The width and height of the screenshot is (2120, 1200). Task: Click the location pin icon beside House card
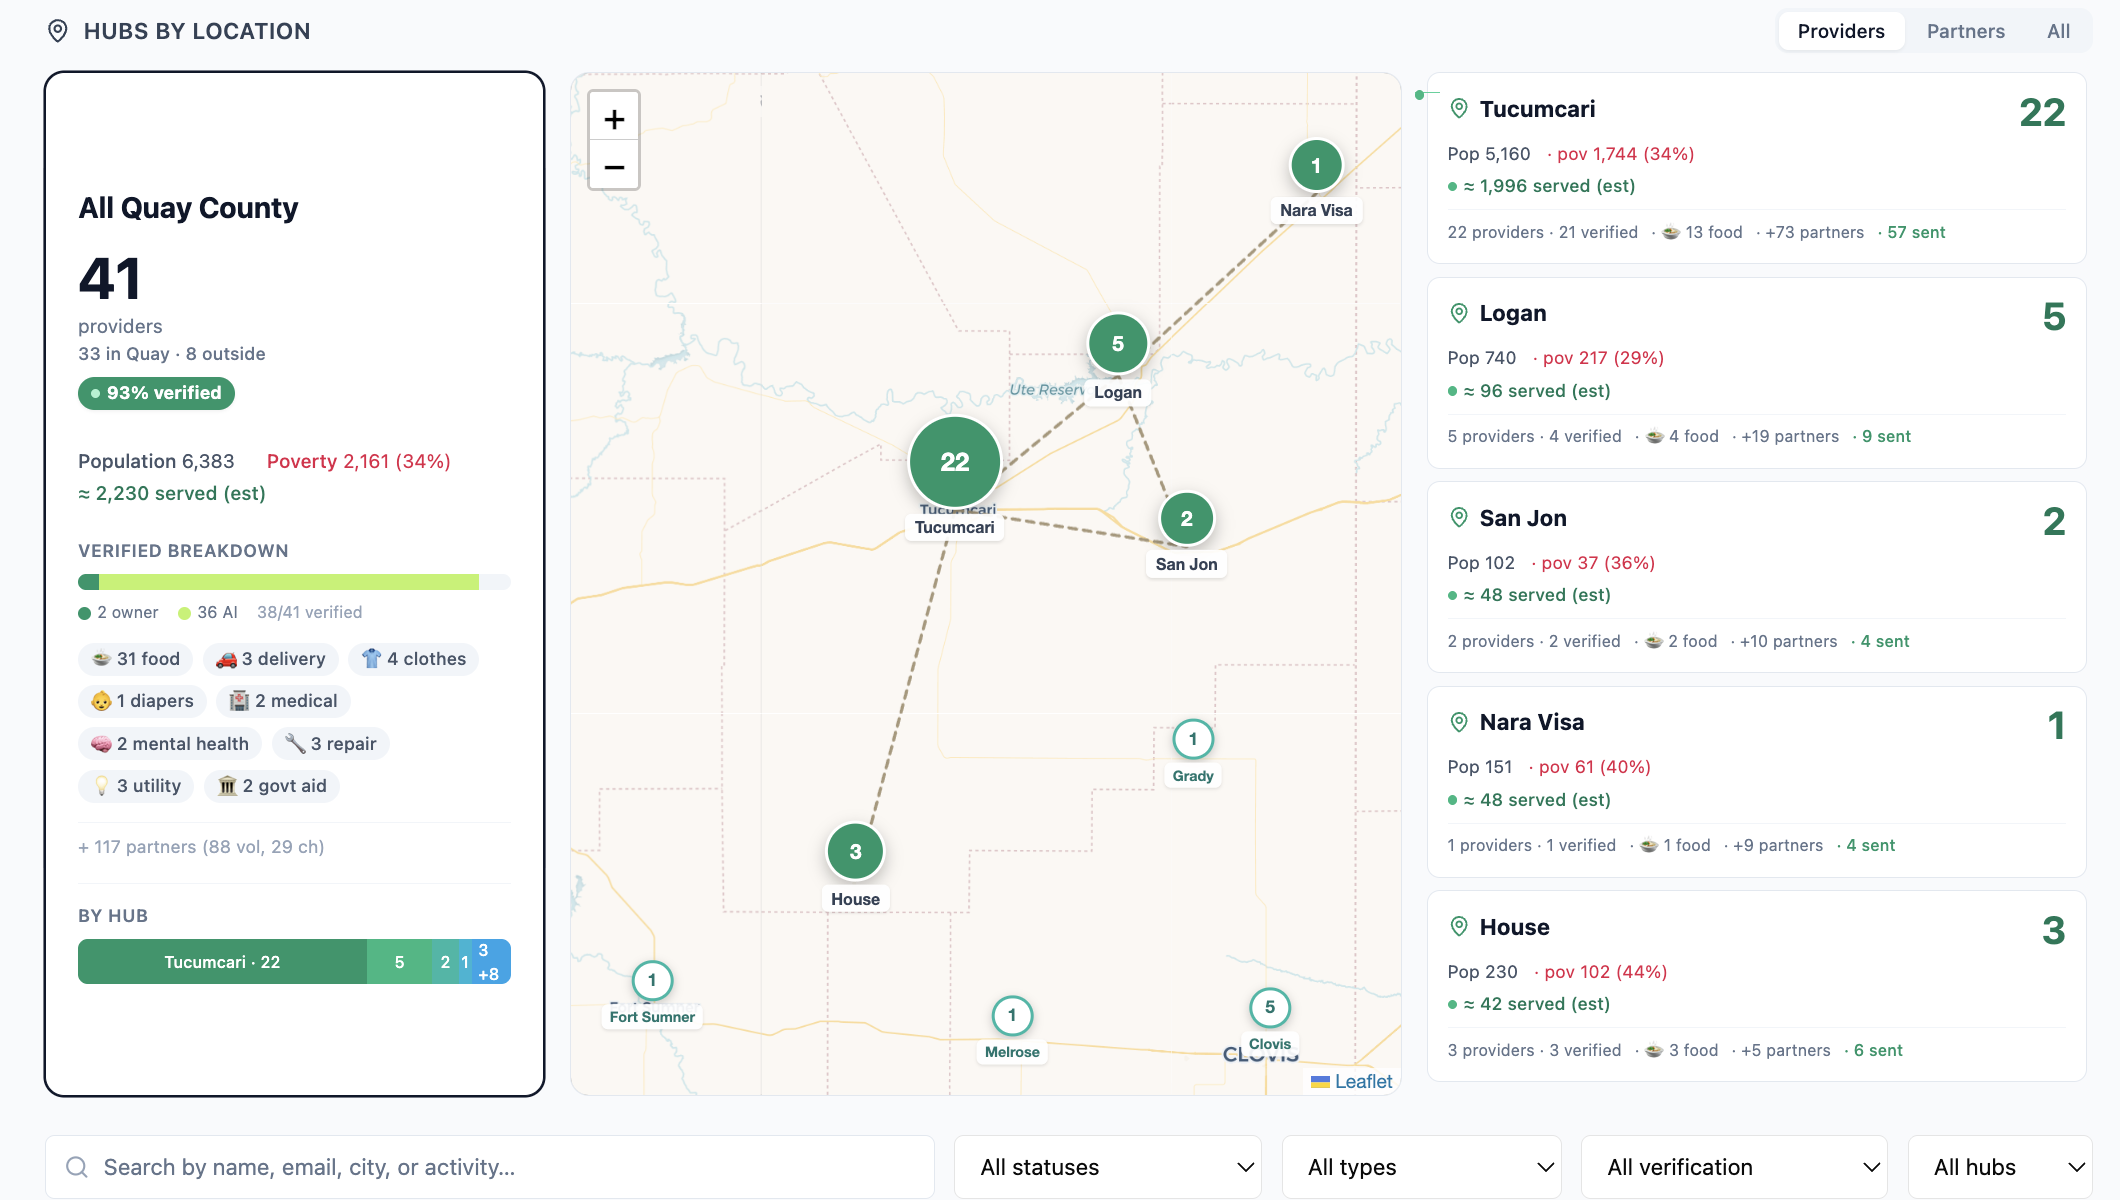1459,927
